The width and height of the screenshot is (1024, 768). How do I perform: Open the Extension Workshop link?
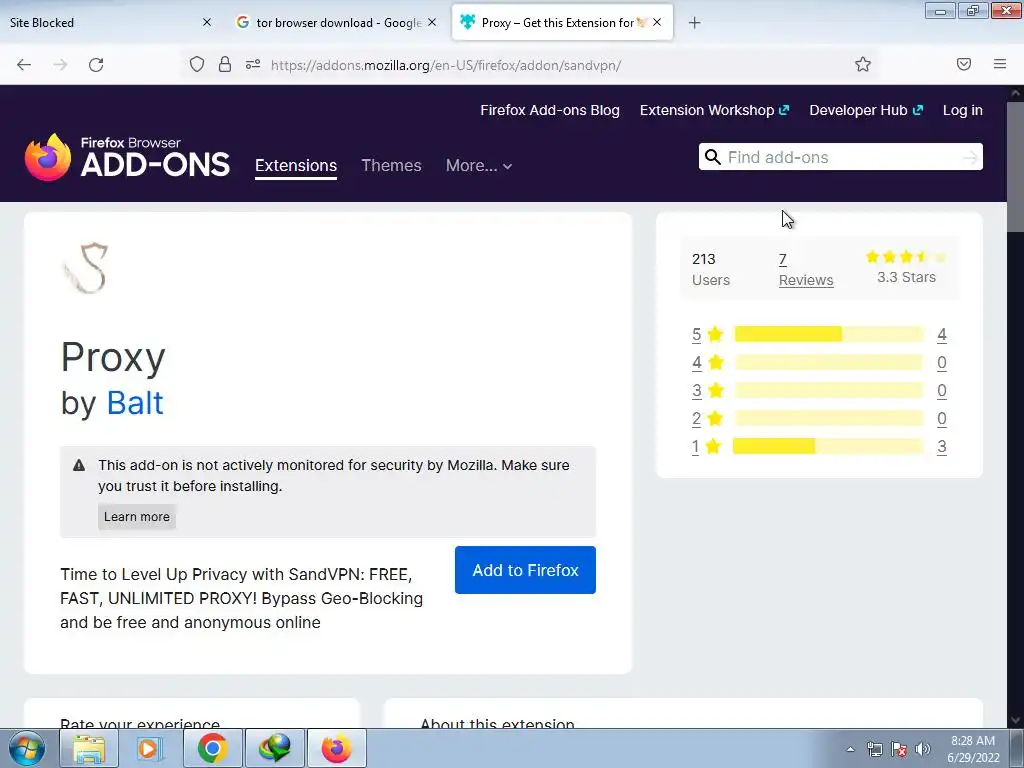714,110
